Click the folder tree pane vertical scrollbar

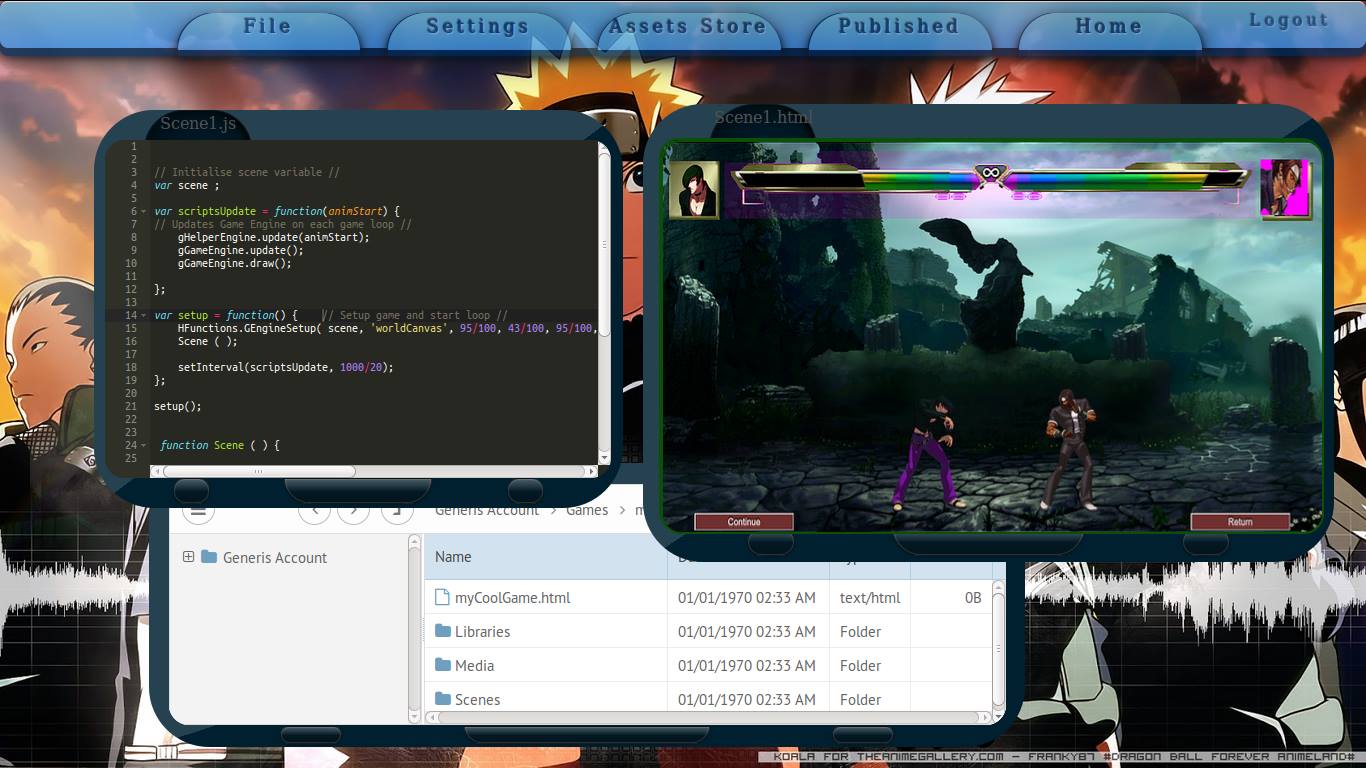[x=415, y=628]
